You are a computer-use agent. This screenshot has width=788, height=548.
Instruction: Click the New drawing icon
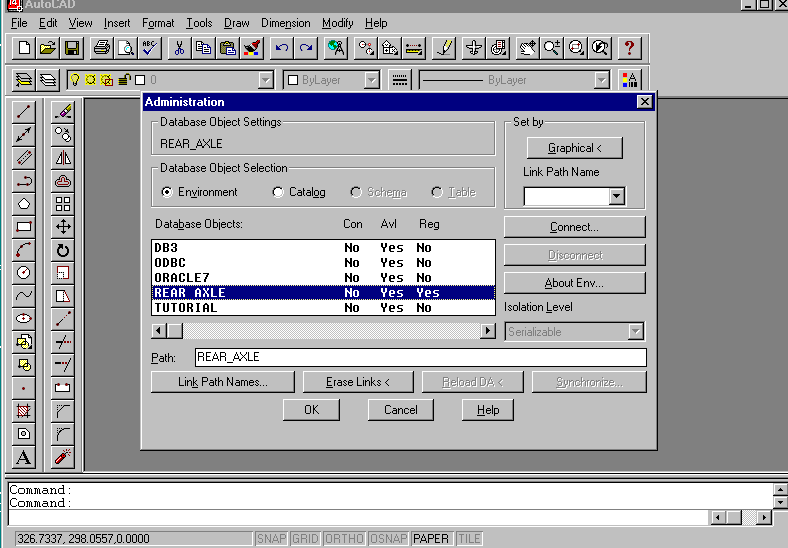tap(24, 48)
